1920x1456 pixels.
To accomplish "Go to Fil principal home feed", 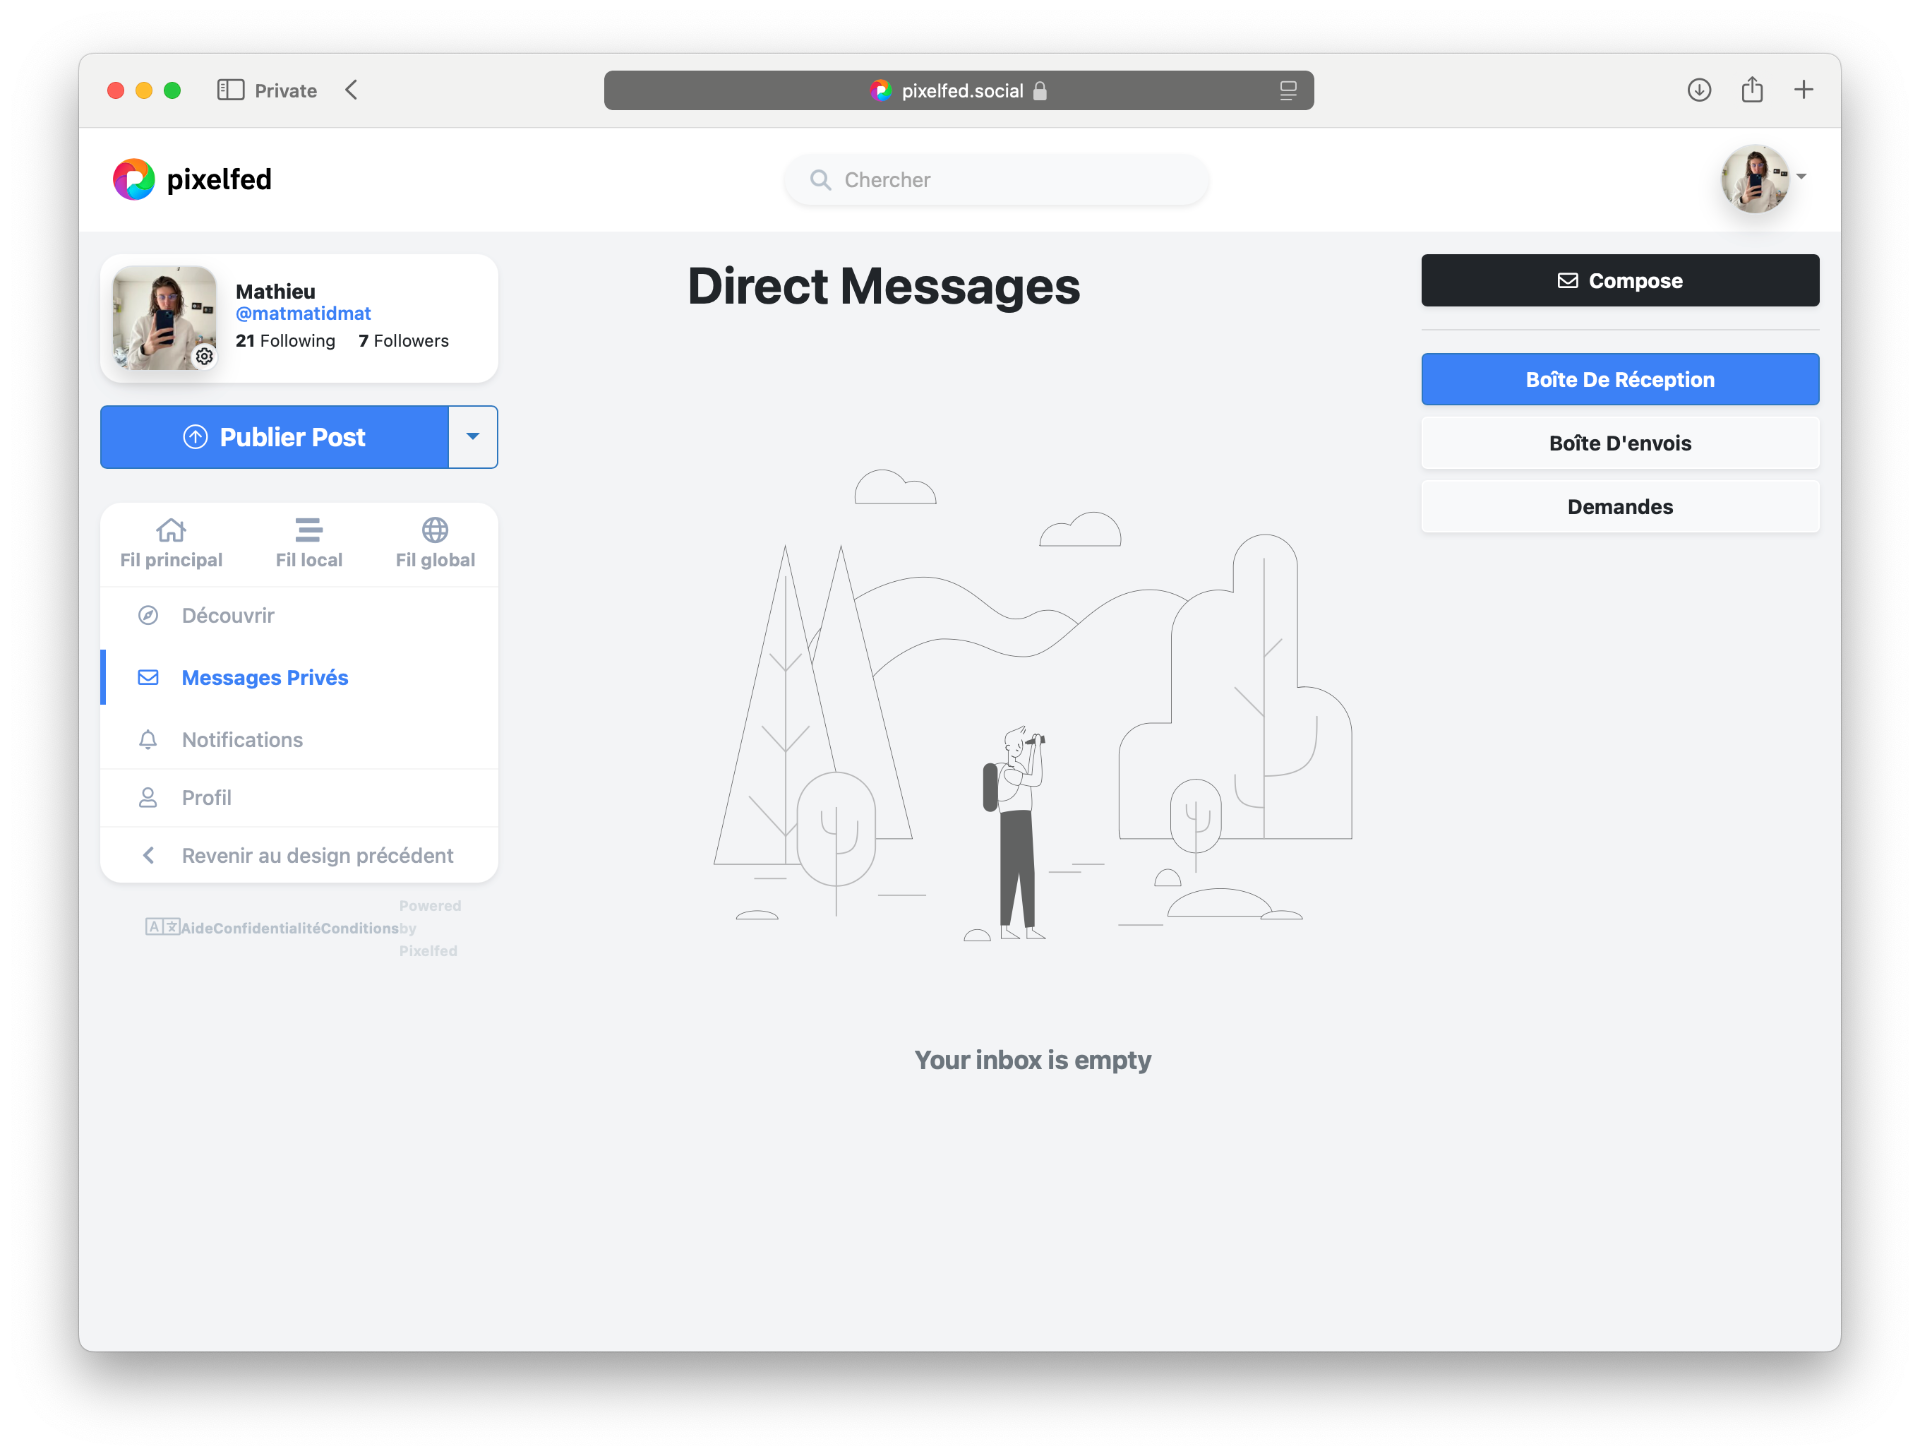I will pyautogui.click(x=171, y=543).
